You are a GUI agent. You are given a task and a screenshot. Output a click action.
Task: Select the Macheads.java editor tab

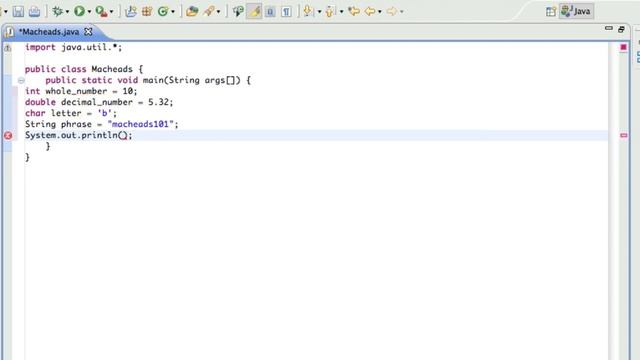[49, 32]
